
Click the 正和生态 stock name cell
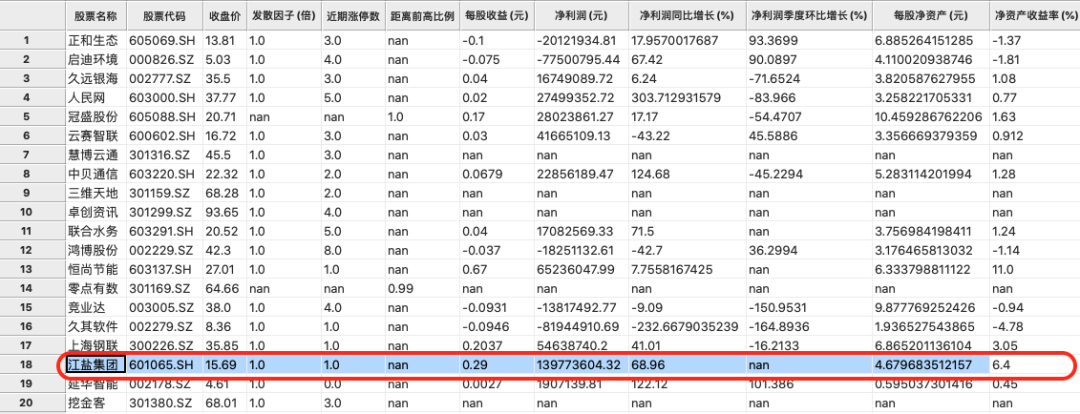(x=96, y=41)
